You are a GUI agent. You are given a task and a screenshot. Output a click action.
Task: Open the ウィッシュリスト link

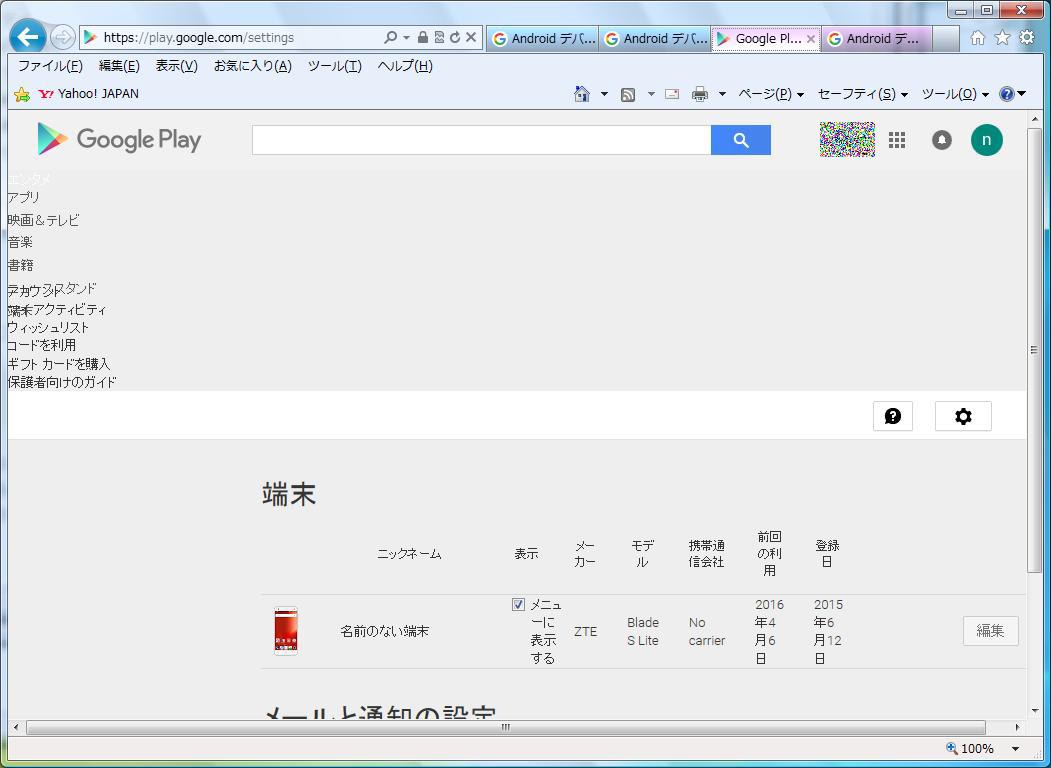coord(48,327)
